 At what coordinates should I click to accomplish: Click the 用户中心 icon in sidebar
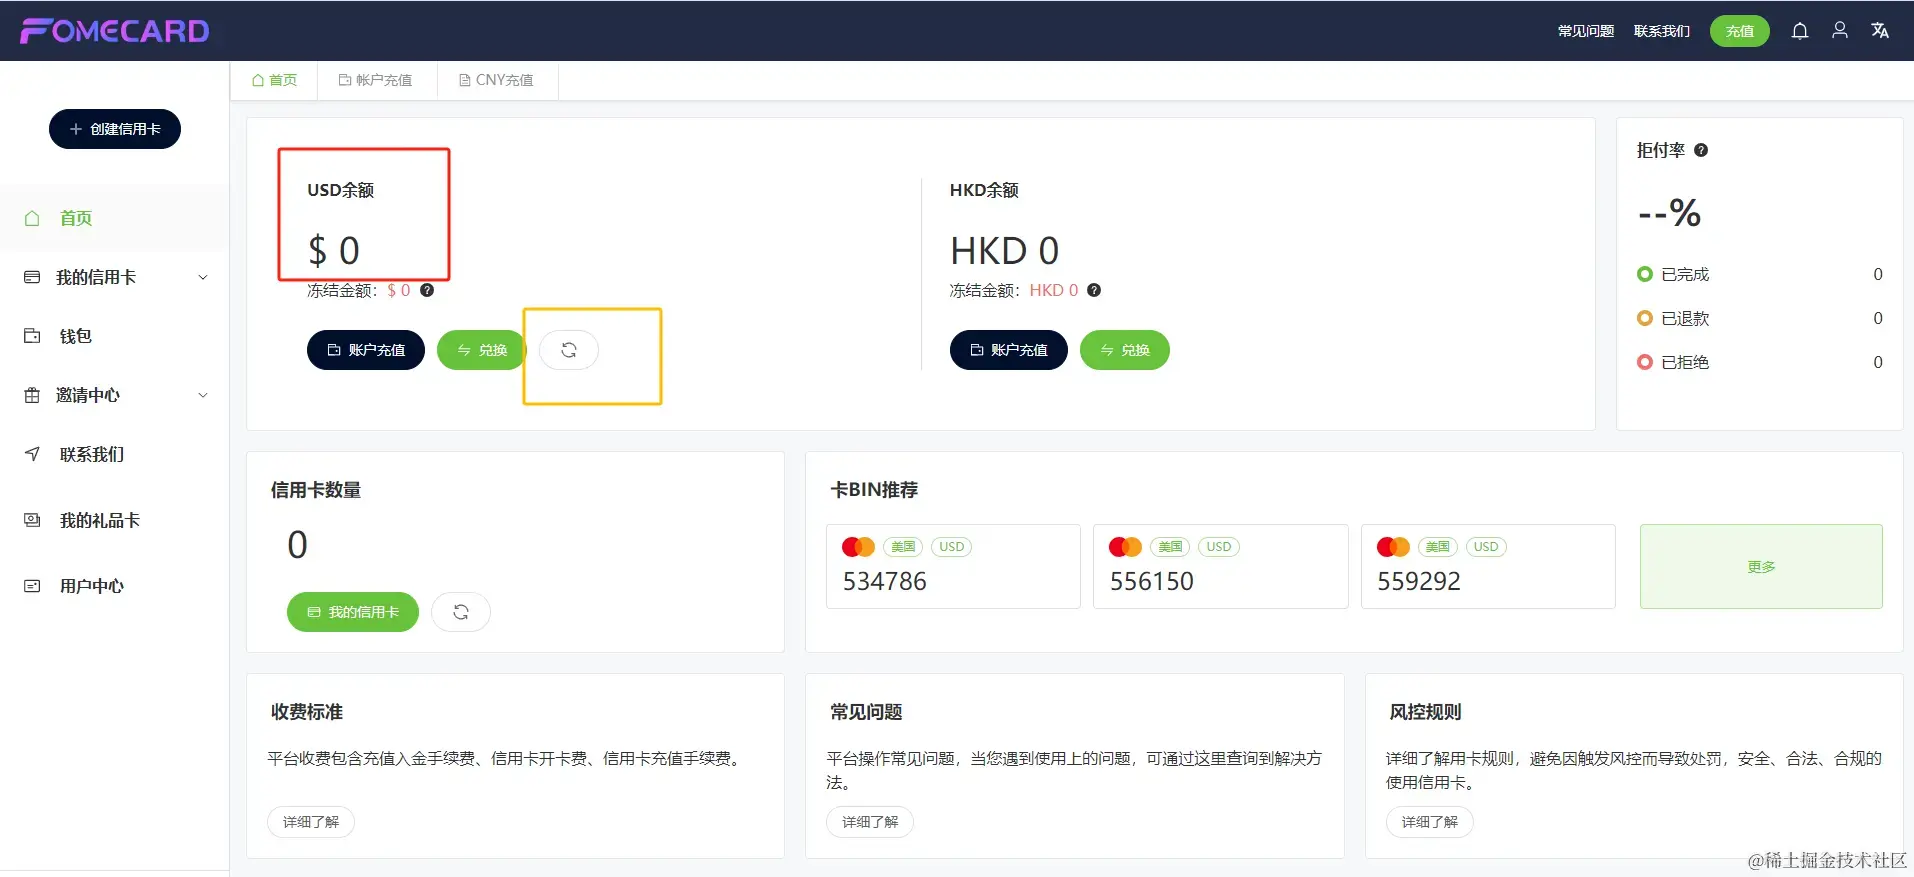point(32,586)
